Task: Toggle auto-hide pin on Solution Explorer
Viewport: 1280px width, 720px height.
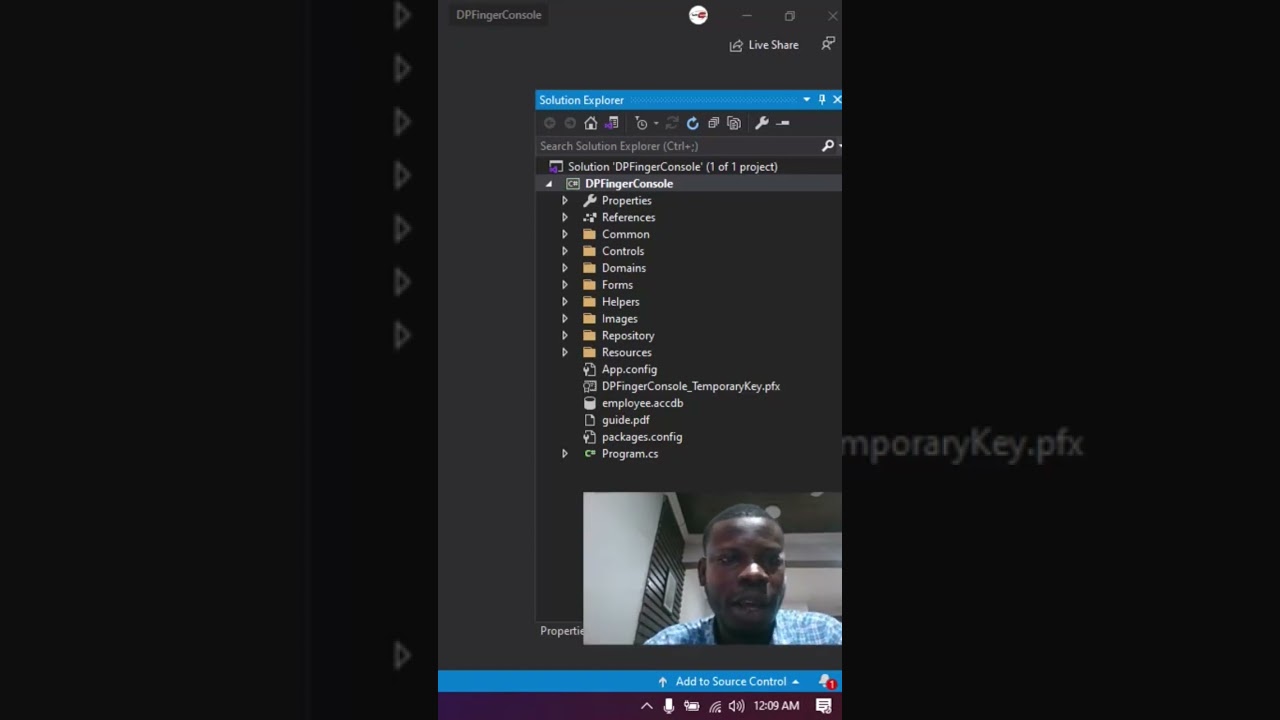Action: [x=822, y=100]
